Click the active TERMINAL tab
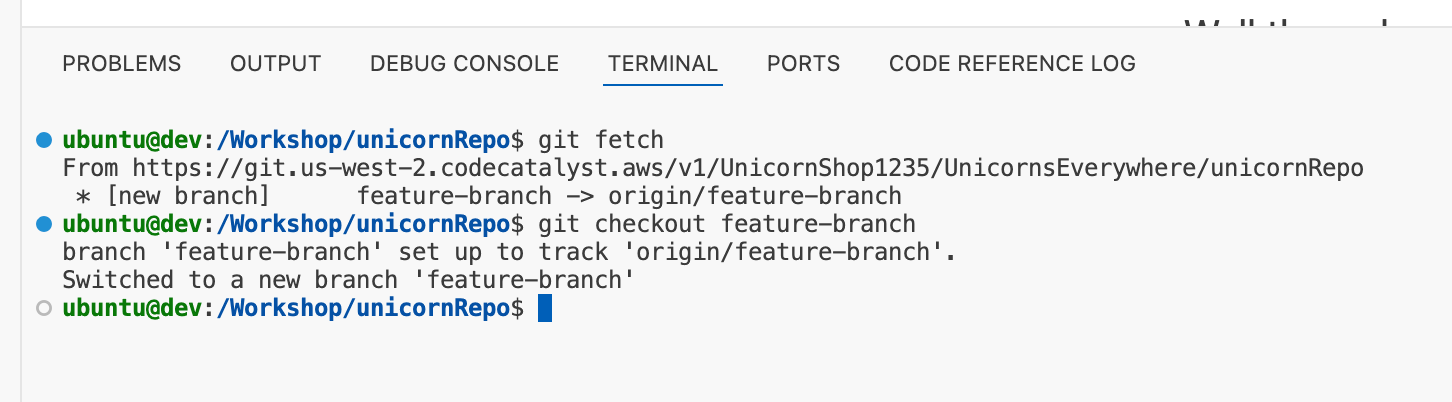1452x402 pixels. [663, 64]
